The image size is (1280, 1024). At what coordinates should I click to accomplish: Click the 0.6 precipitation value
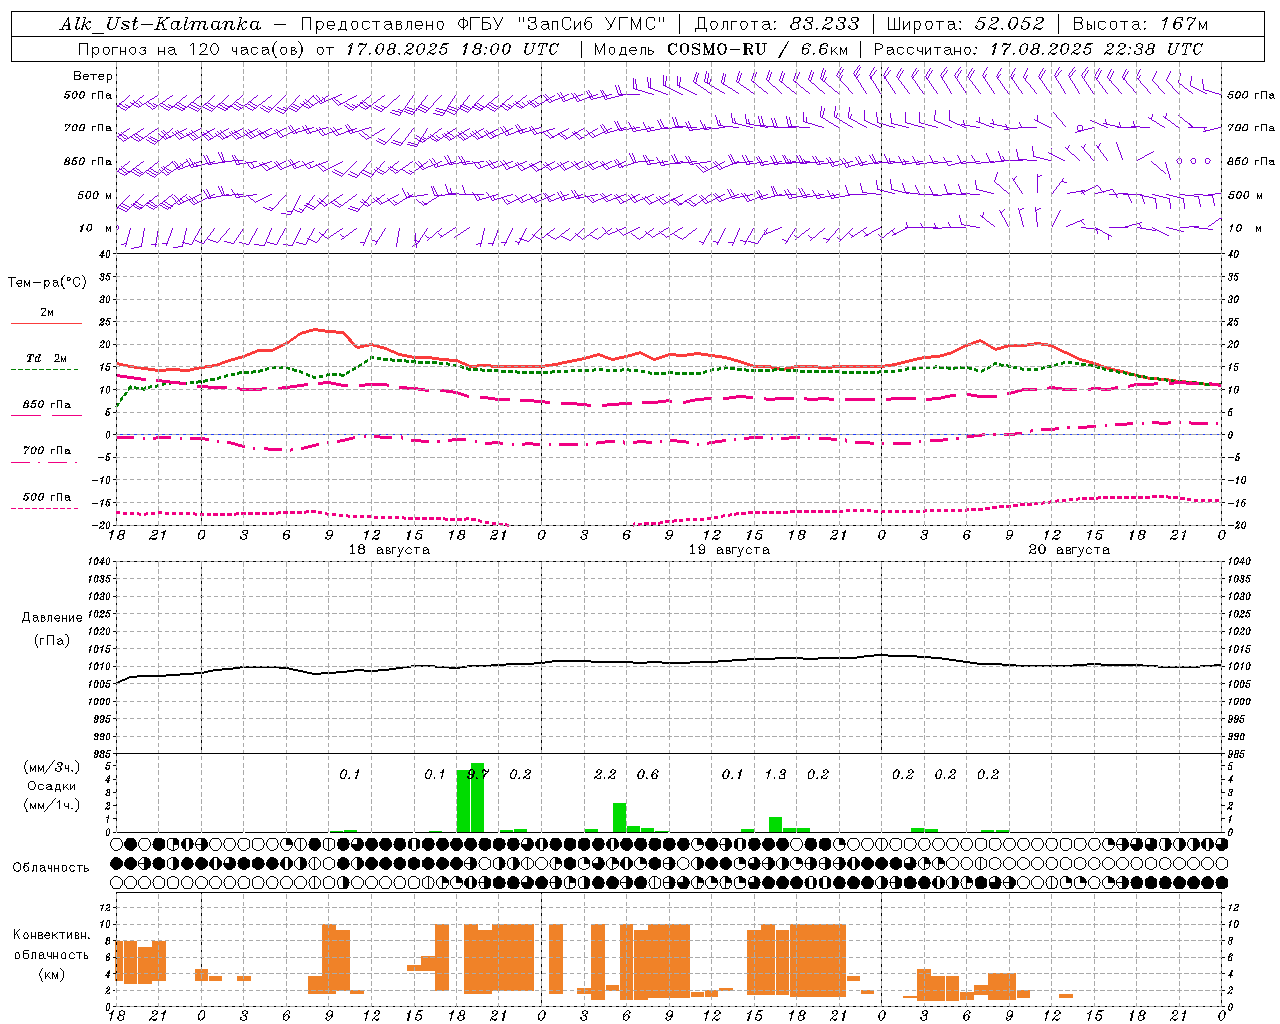pyautogui.click(x=648, y=775)
